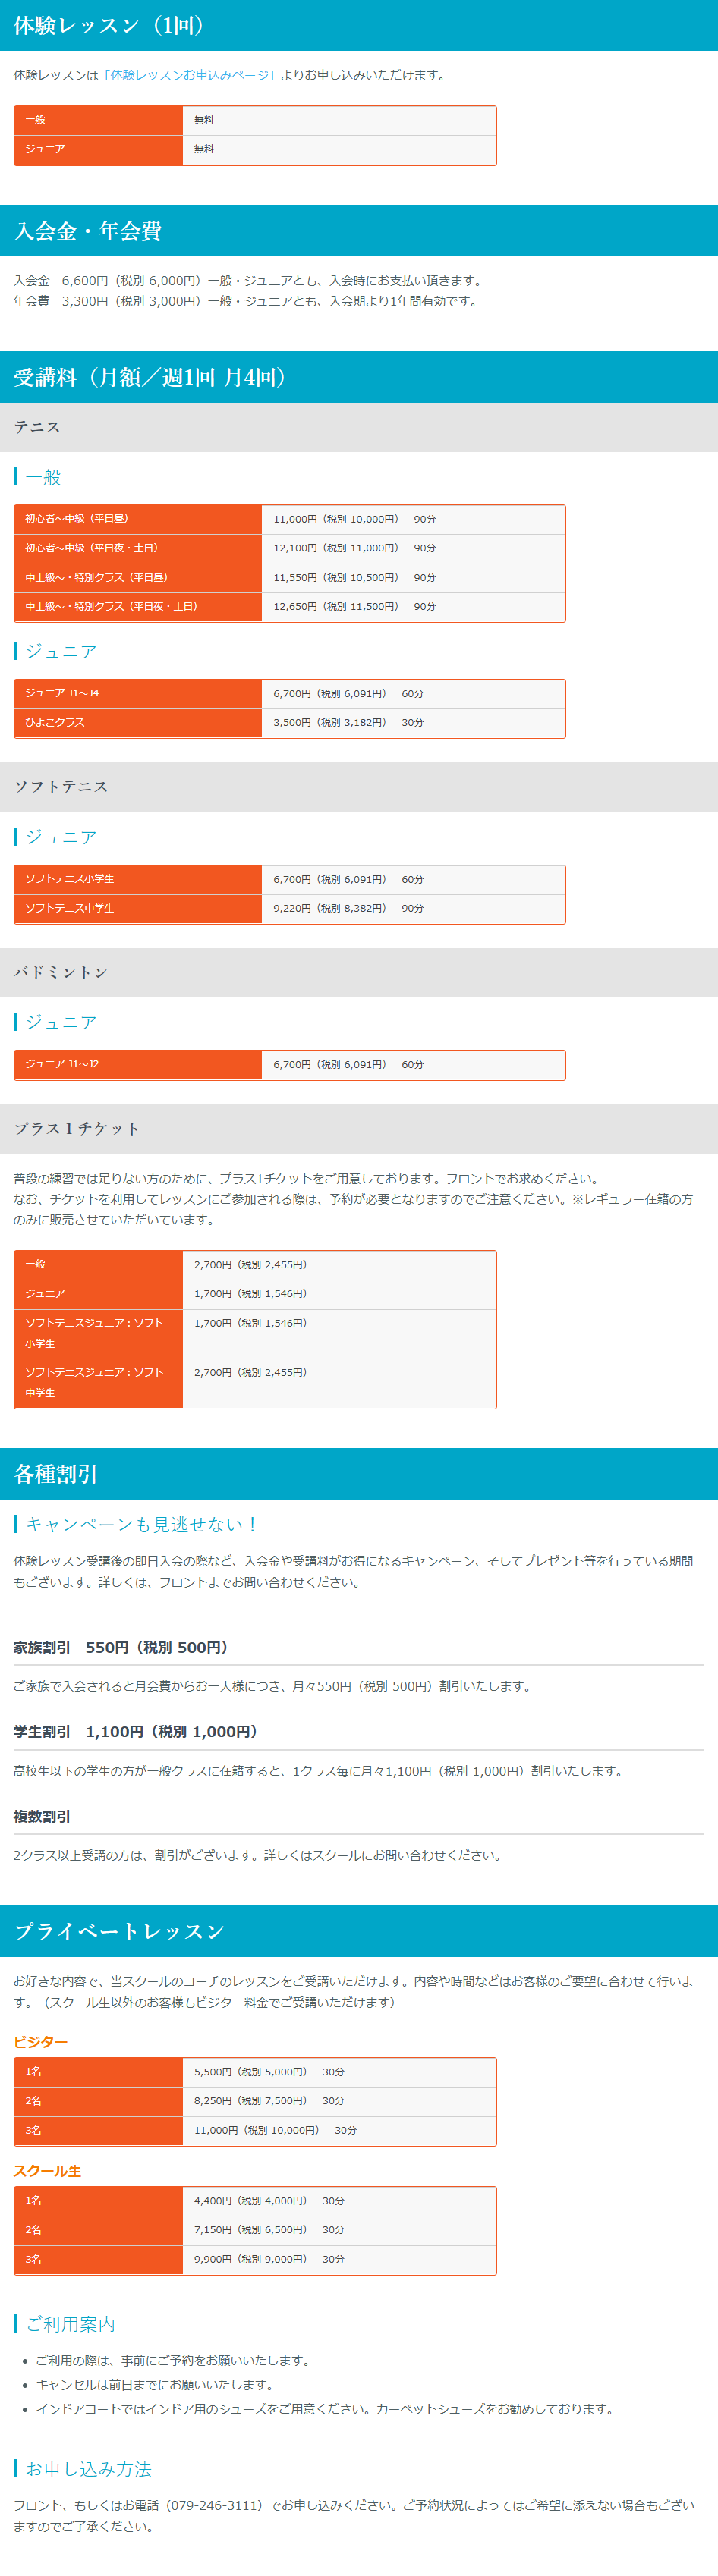The image size is (718, 2576).
Task: Select the 初心者〜中級（平日夜・土日） row label
Action: point(92,548)
